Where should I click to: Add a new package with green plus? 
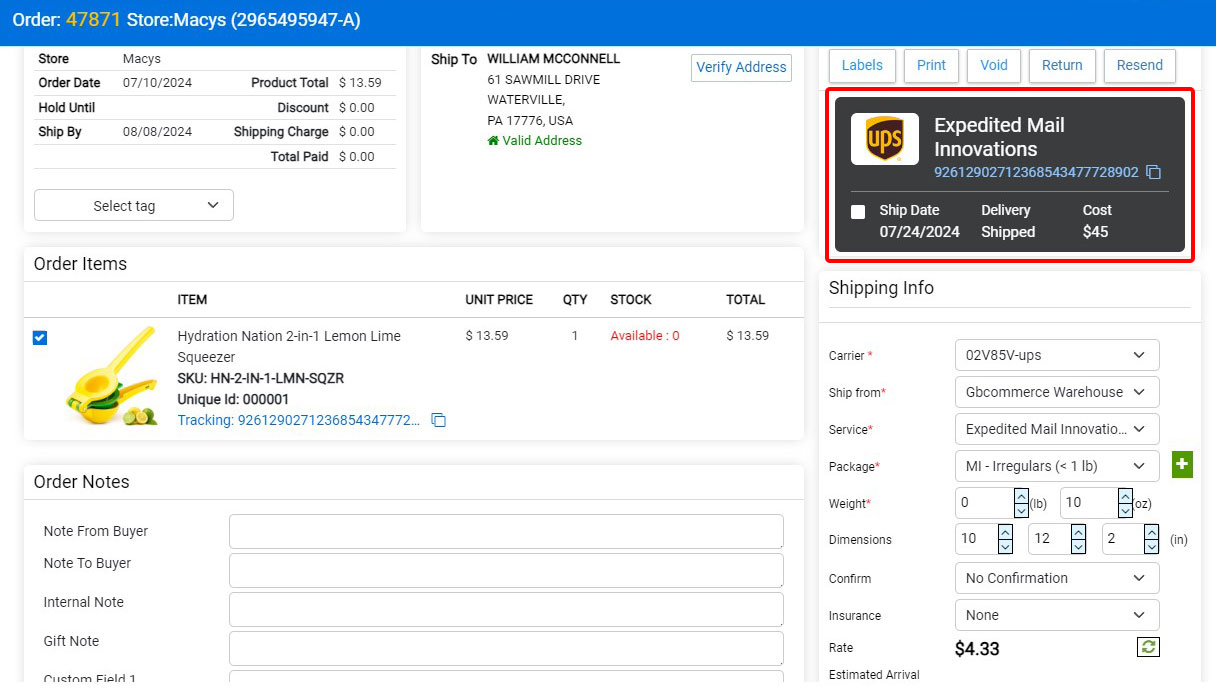[1182, 465]
